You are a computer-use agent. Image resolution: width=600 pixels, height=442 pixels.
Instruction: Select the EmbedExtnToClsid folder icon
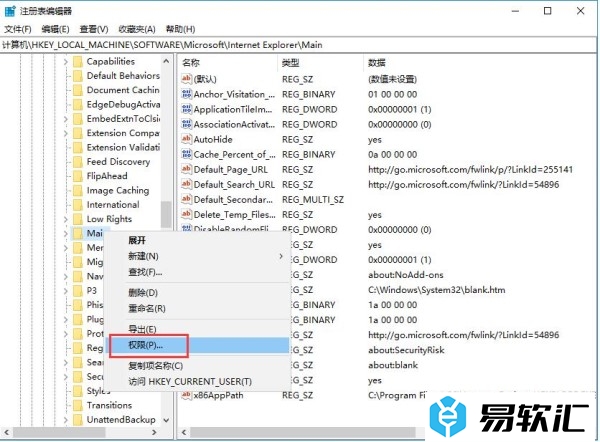[x=78, y=119]
